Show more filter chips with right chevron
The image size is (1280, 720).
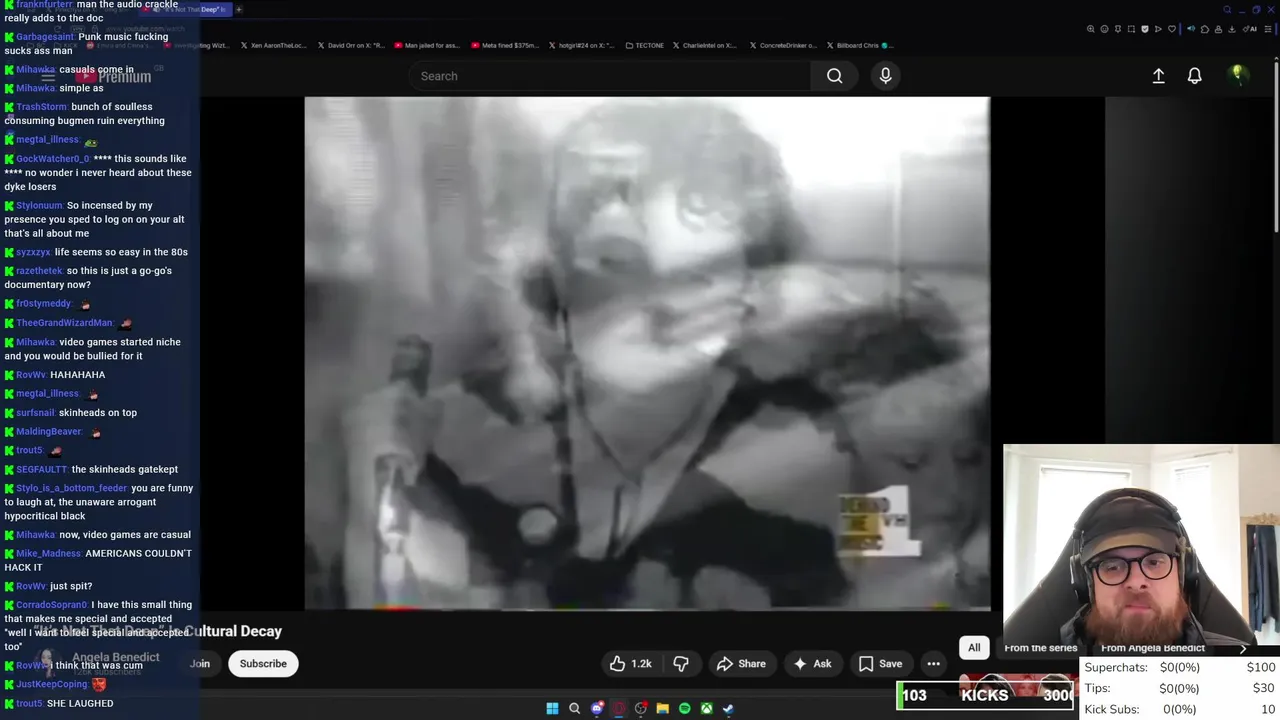tap(1243, 648)
